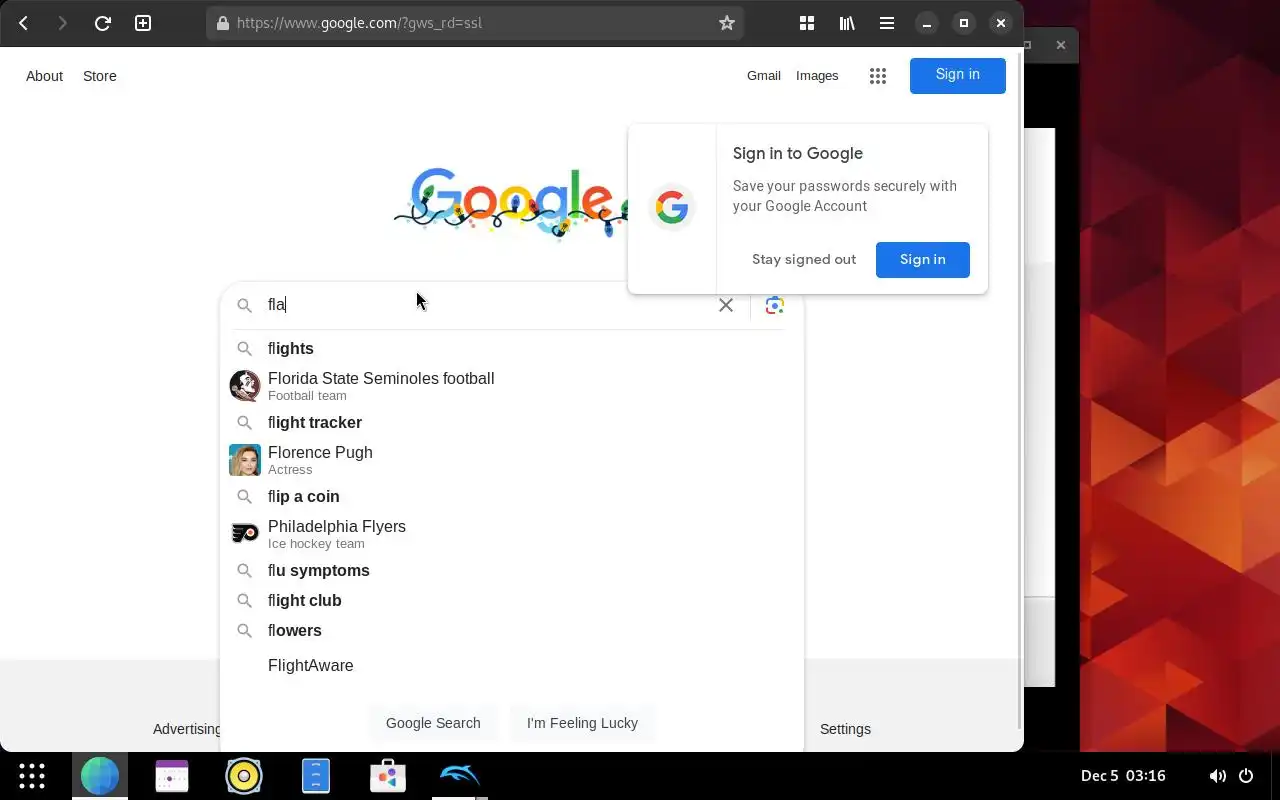Open the show applications grid in taskbar

click(x=32, y=776)
